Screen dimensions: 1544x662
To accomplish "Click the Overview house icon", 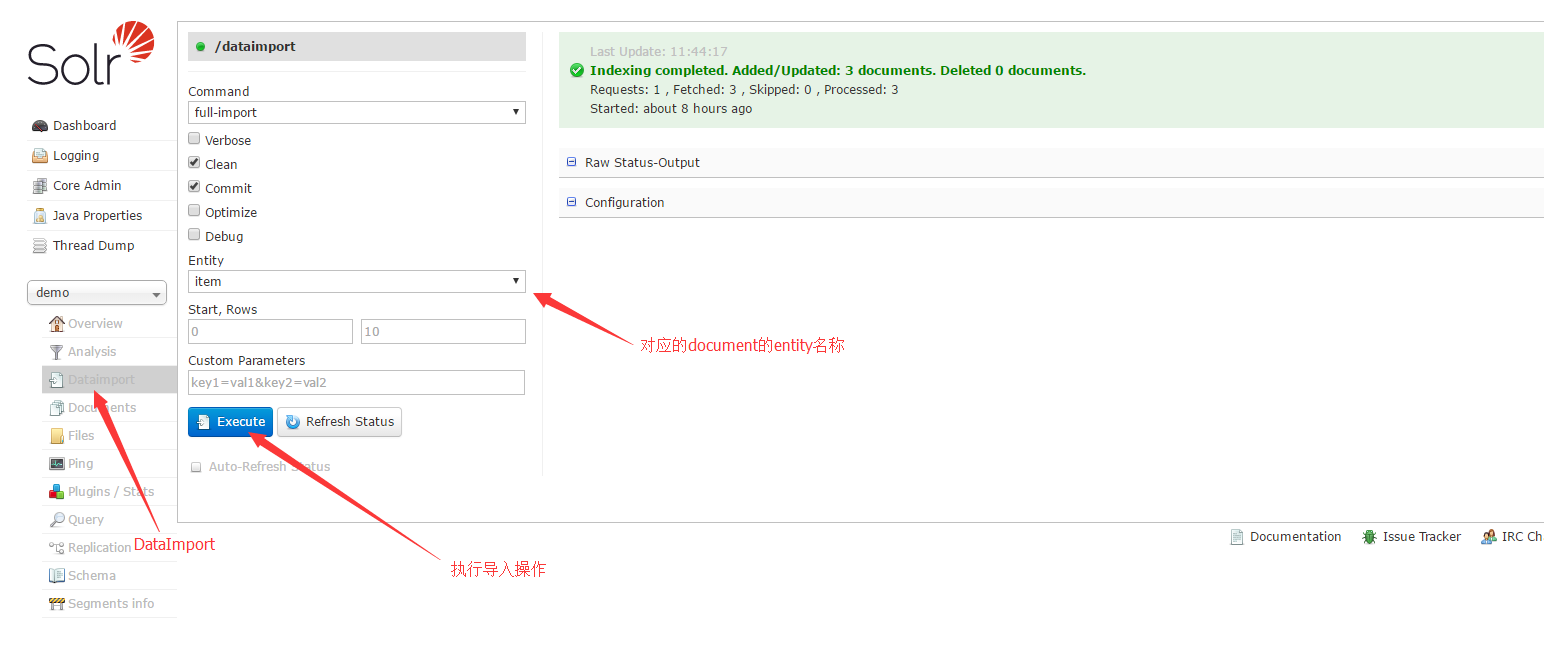I will click(57, 324).
